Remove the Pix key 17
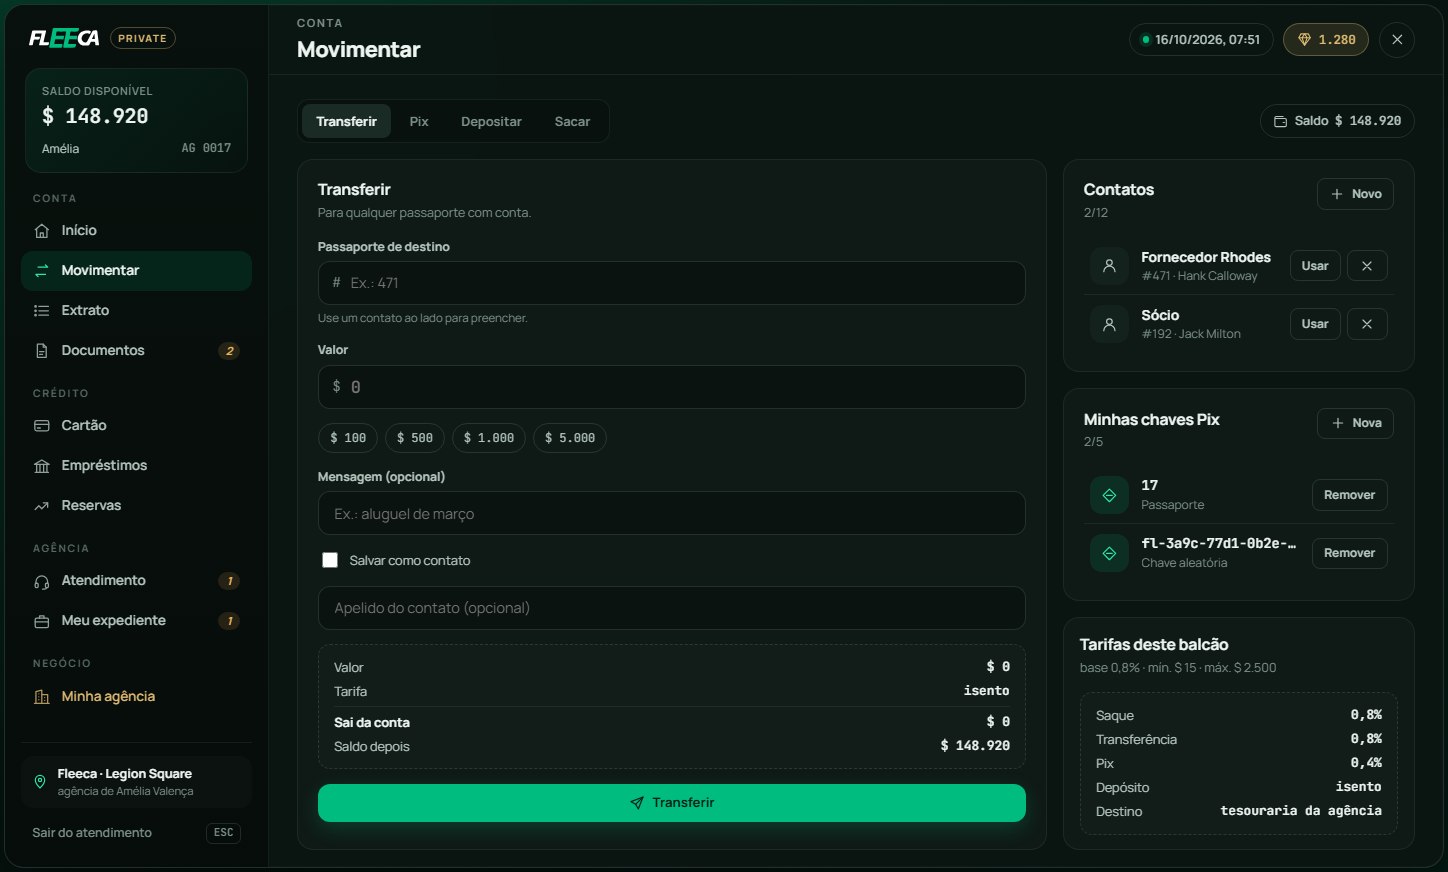This screenshot has width=1448, height=872. (1349, 495)
